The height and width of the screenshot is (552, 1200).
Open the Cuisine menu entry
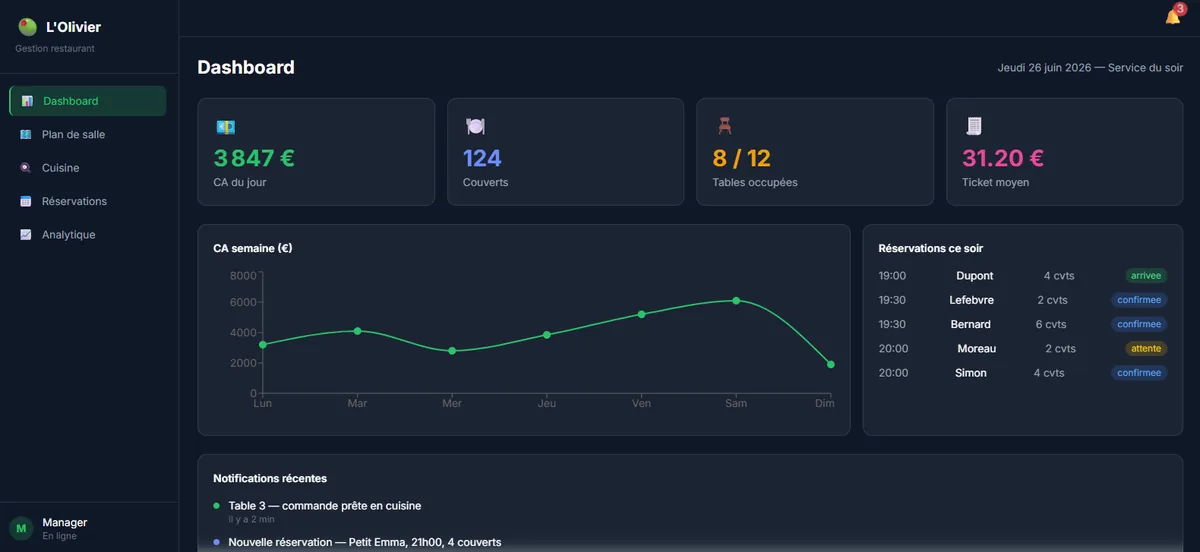(88, 168)
